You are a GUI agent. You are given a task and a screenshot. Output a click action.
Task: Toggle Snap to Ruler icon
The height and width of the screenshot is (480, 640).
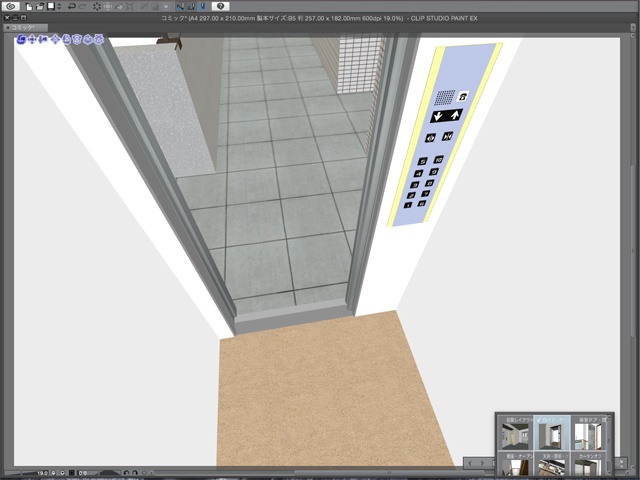pos(180,6)
